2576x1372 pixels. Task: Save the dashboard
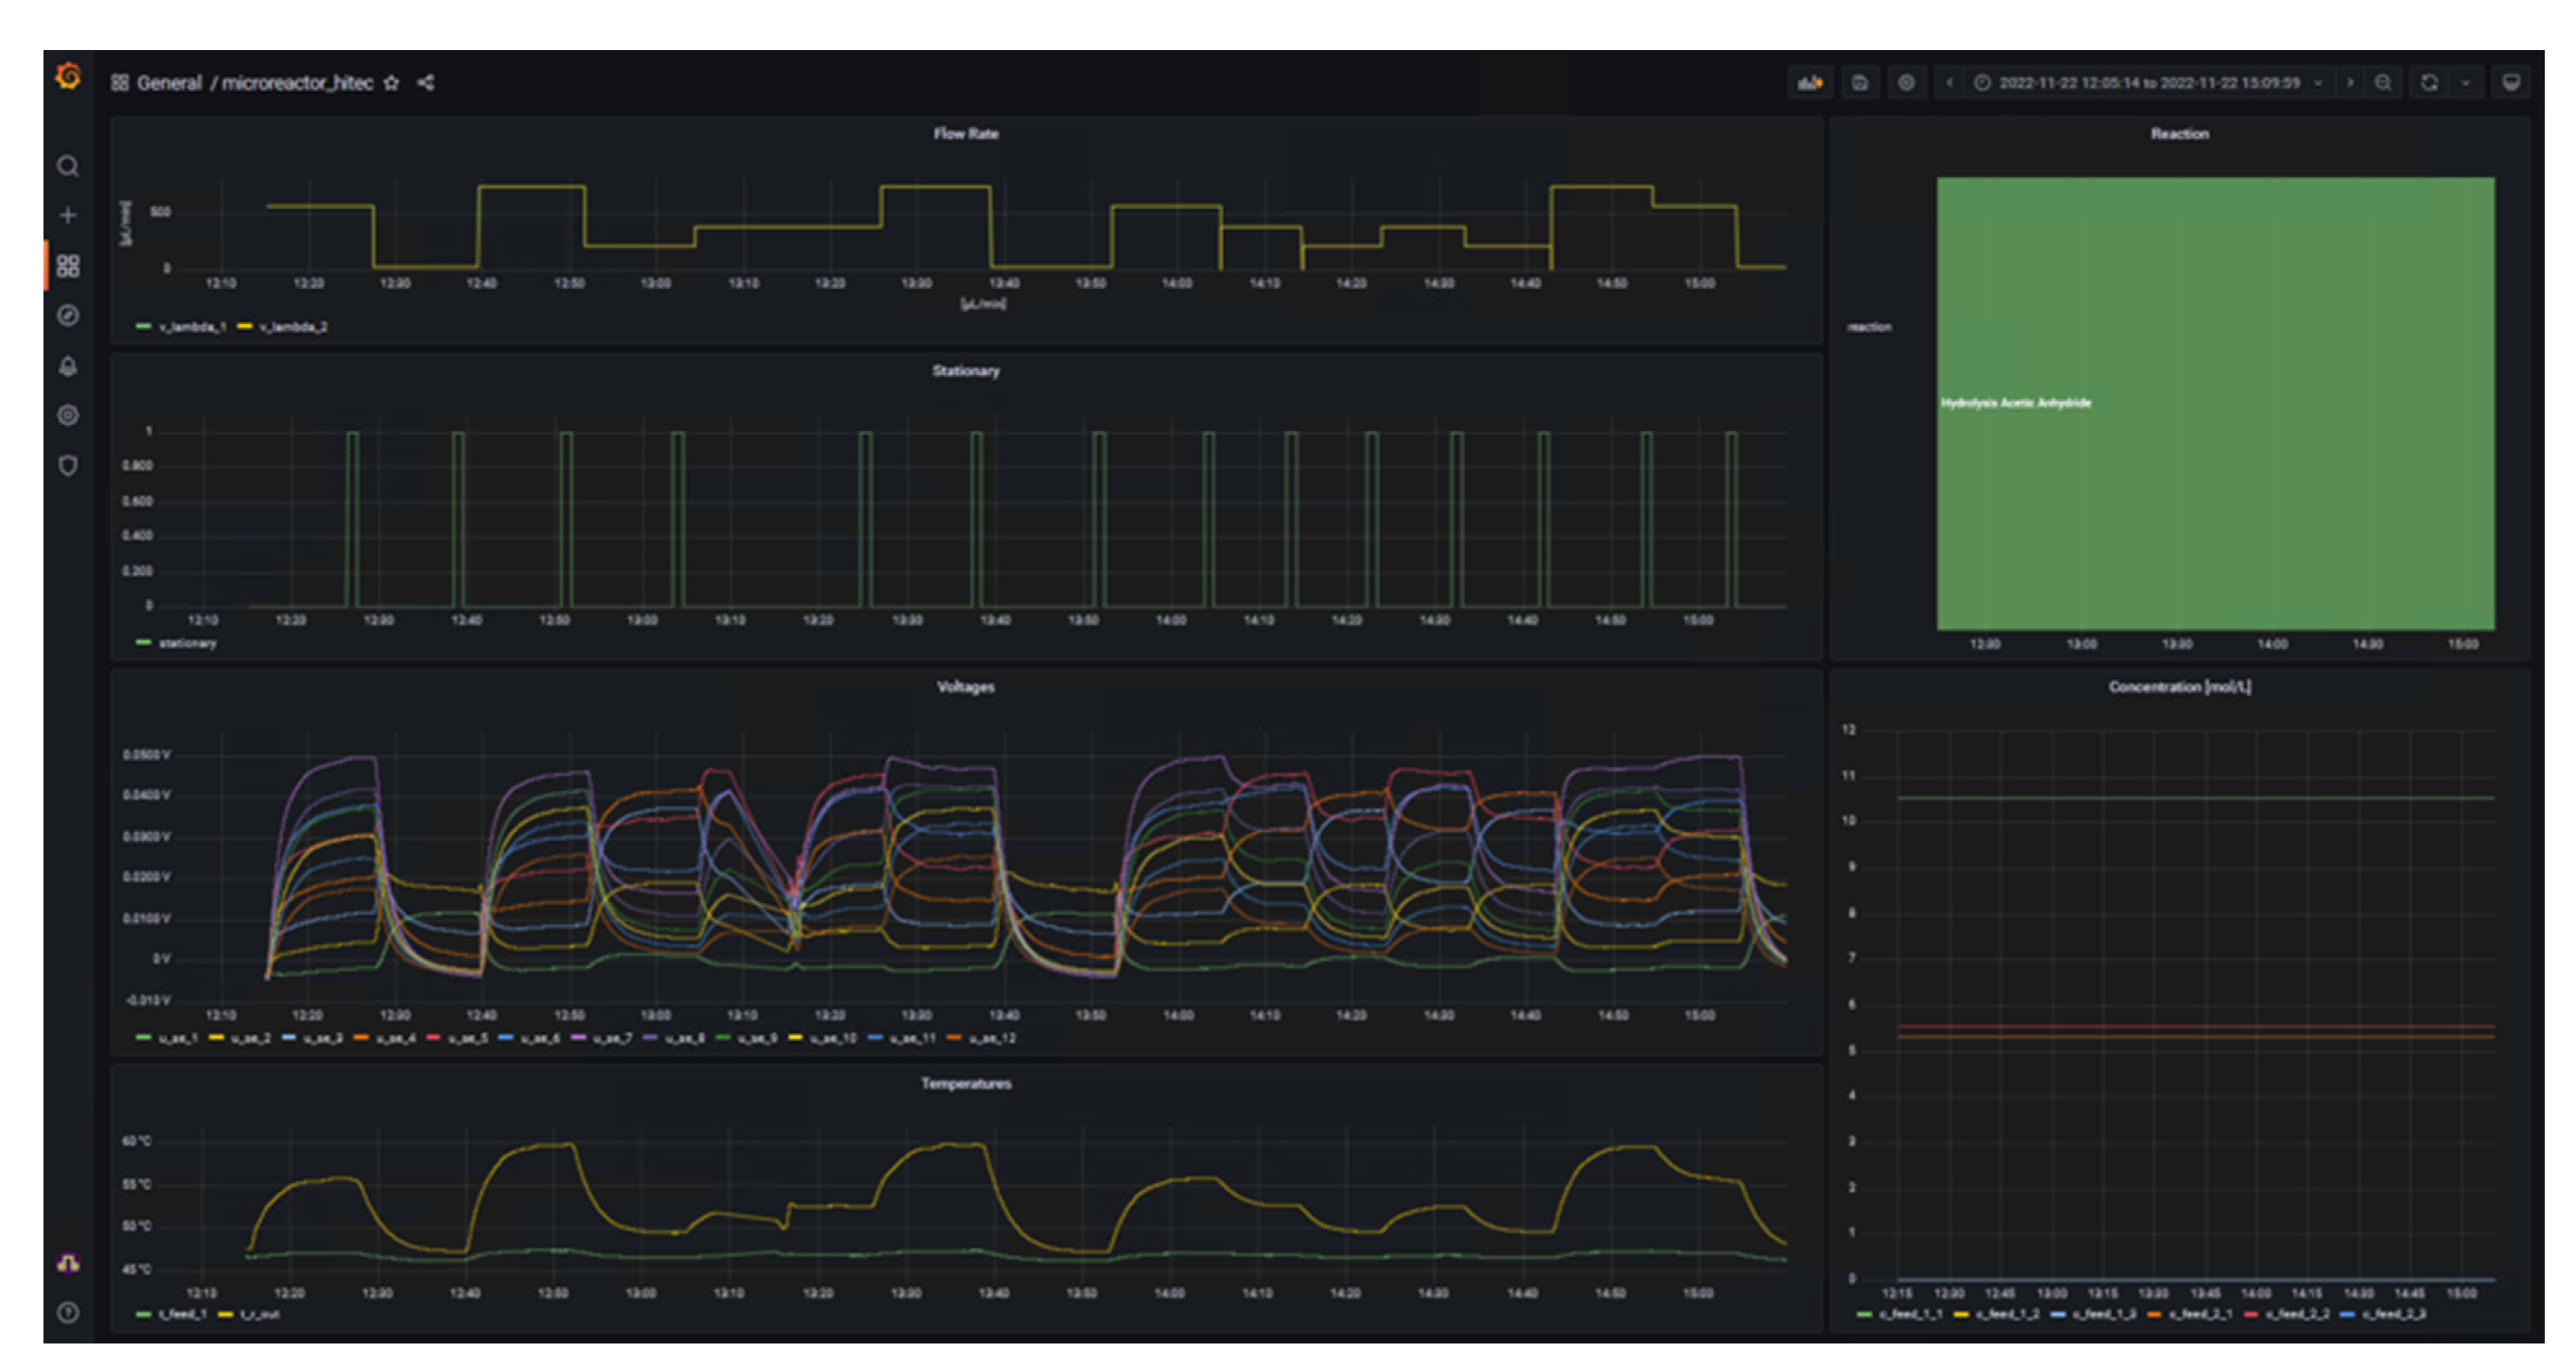(1860, 83)
